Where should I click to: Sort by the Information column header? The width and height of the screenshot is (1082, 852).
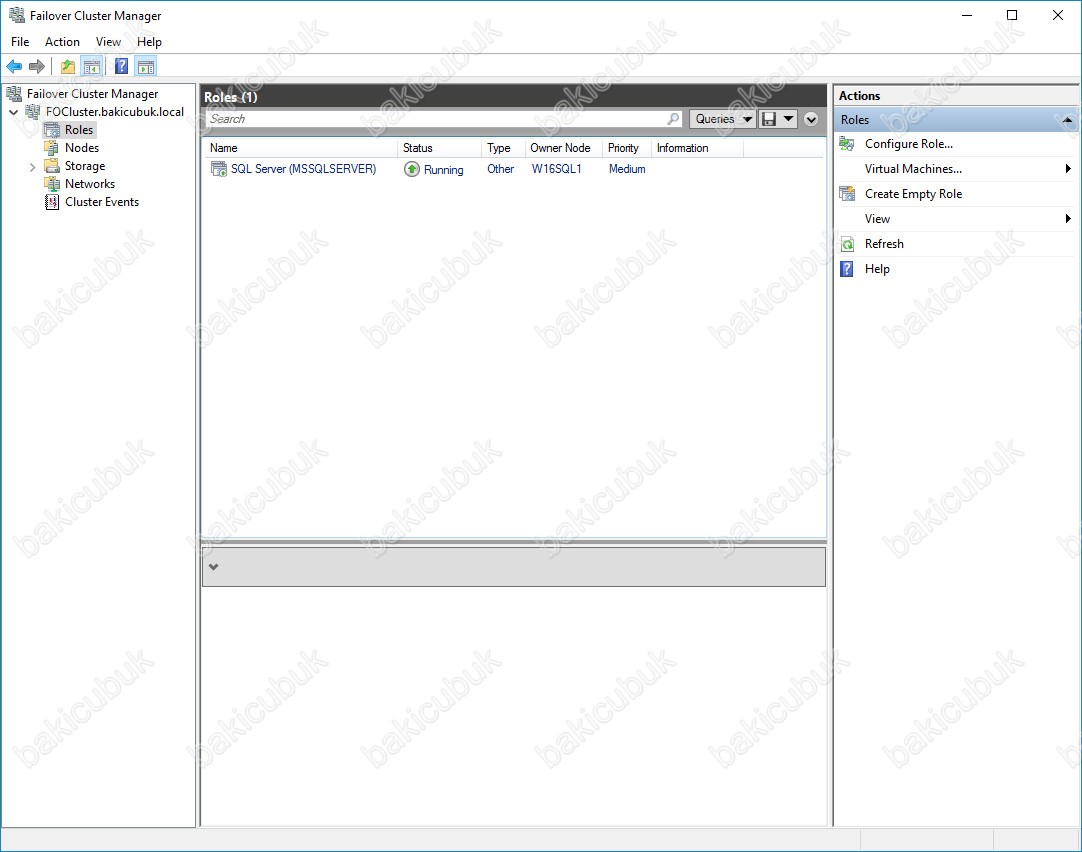pyautogui.click(x=697, y=148)
